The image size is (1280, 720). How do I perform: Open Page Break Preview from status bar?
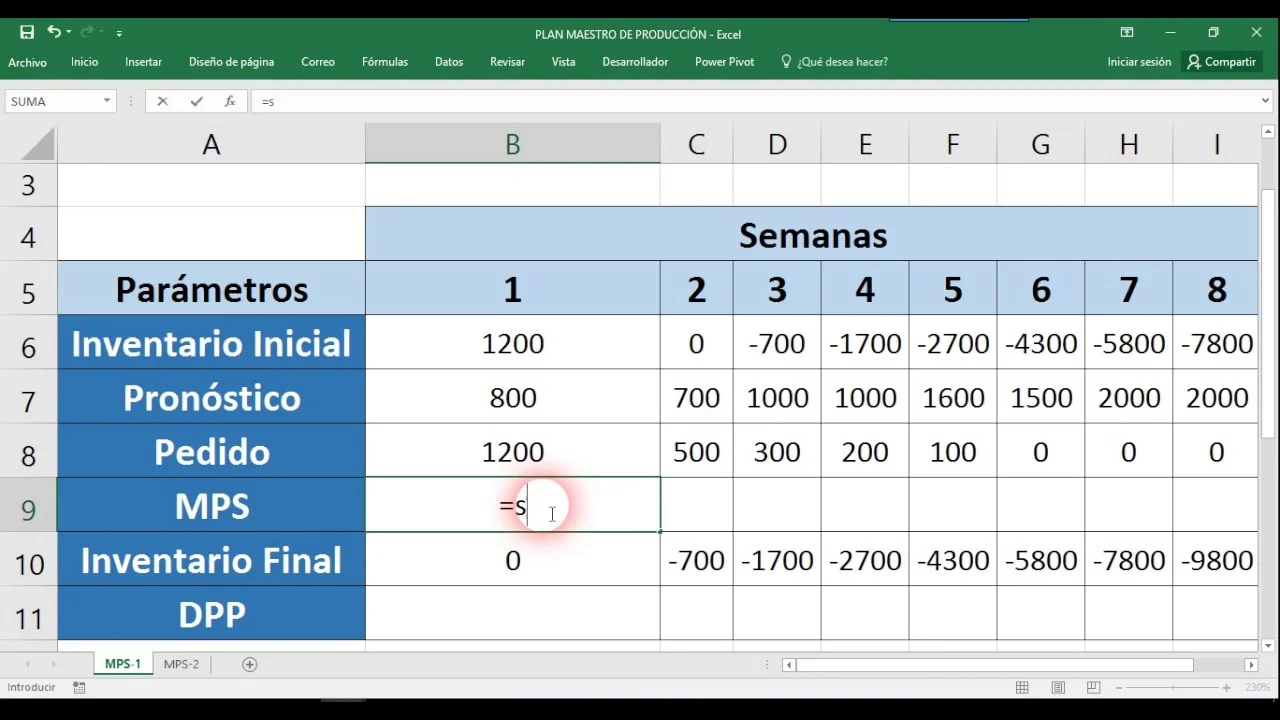click(x=1094, y=687)
